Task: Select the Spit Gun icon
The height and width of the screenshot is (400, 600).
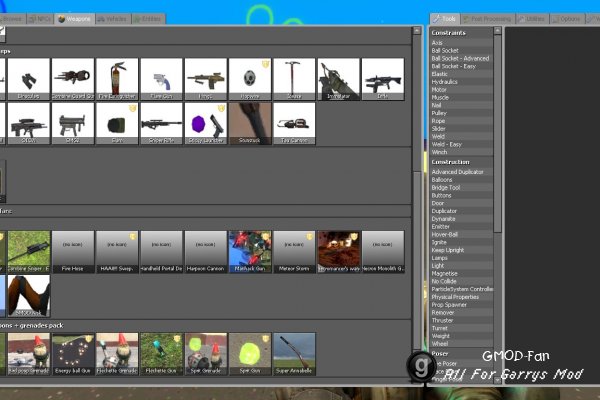Action: pos(250,354)
